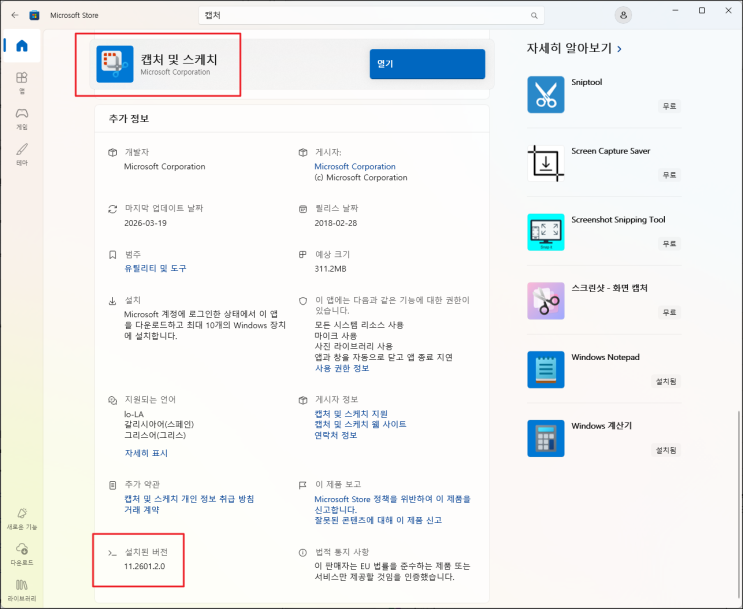Click the 무료 badge for Screen Capture Saver
The height and width of the screenshot is (609, 743).
pos(670,175)
